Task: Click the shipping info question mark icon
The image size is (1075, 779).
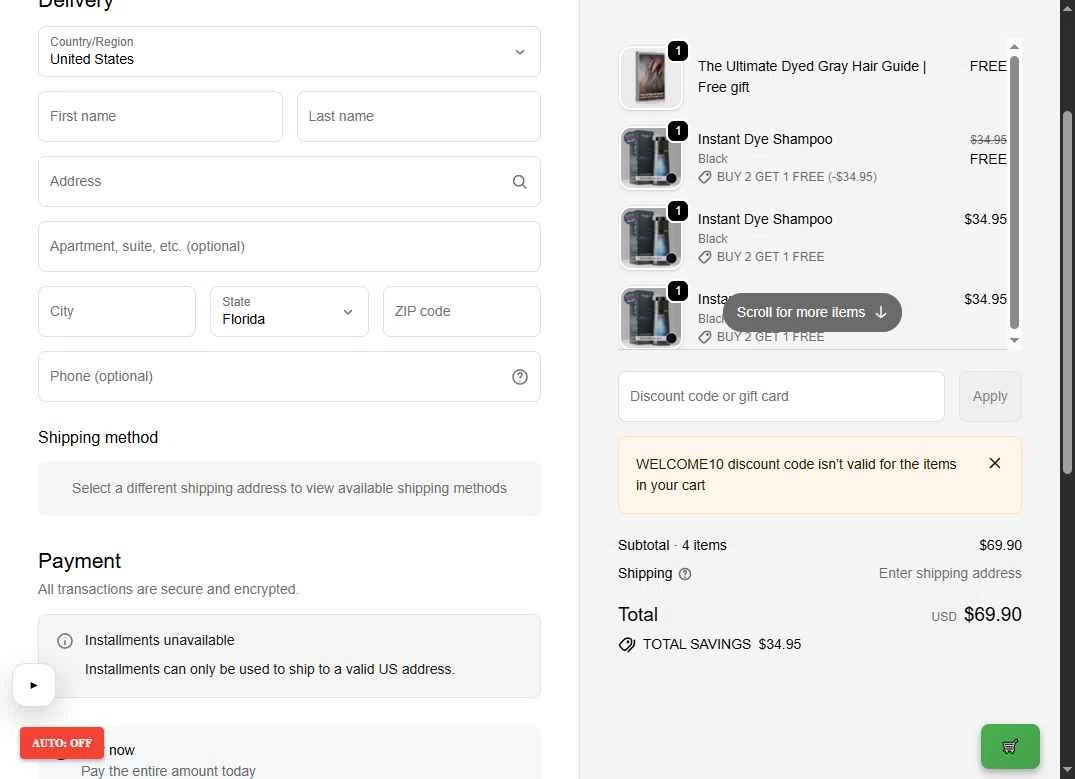Action: (684, 574)
